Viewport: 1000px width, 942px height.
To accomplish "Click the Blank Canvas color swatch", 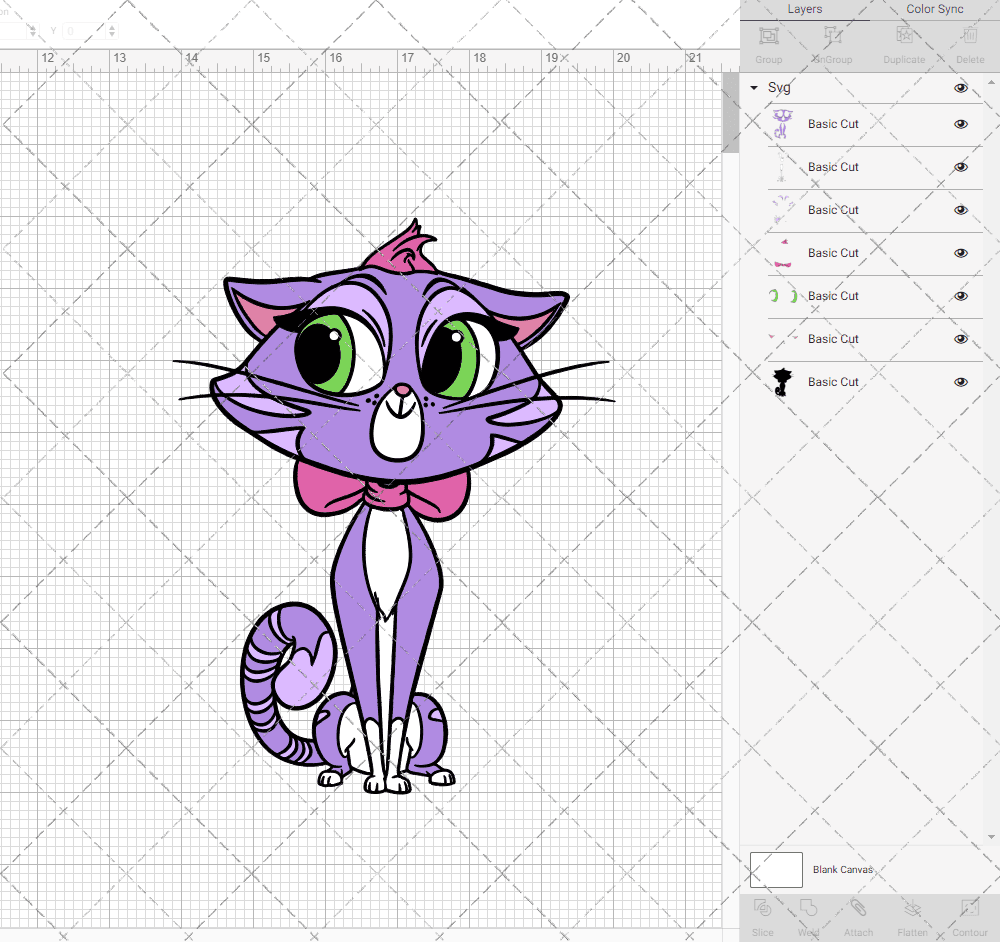I will (x=776, y=870).
